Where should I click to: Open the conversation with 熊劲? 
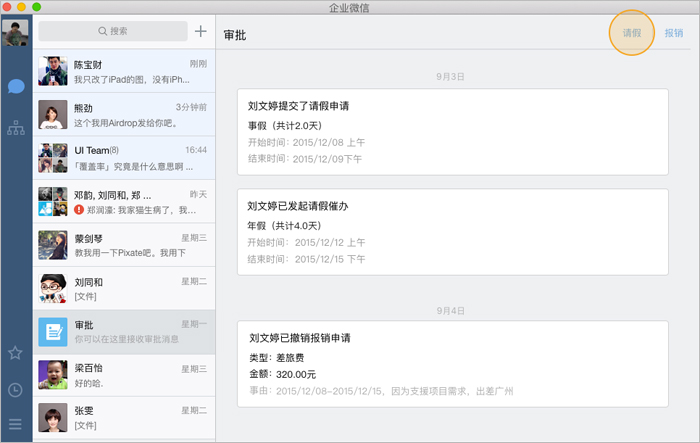124,115
